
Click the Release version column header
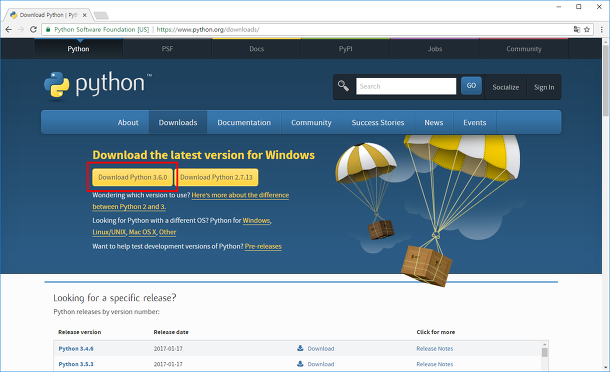[79, 332]
